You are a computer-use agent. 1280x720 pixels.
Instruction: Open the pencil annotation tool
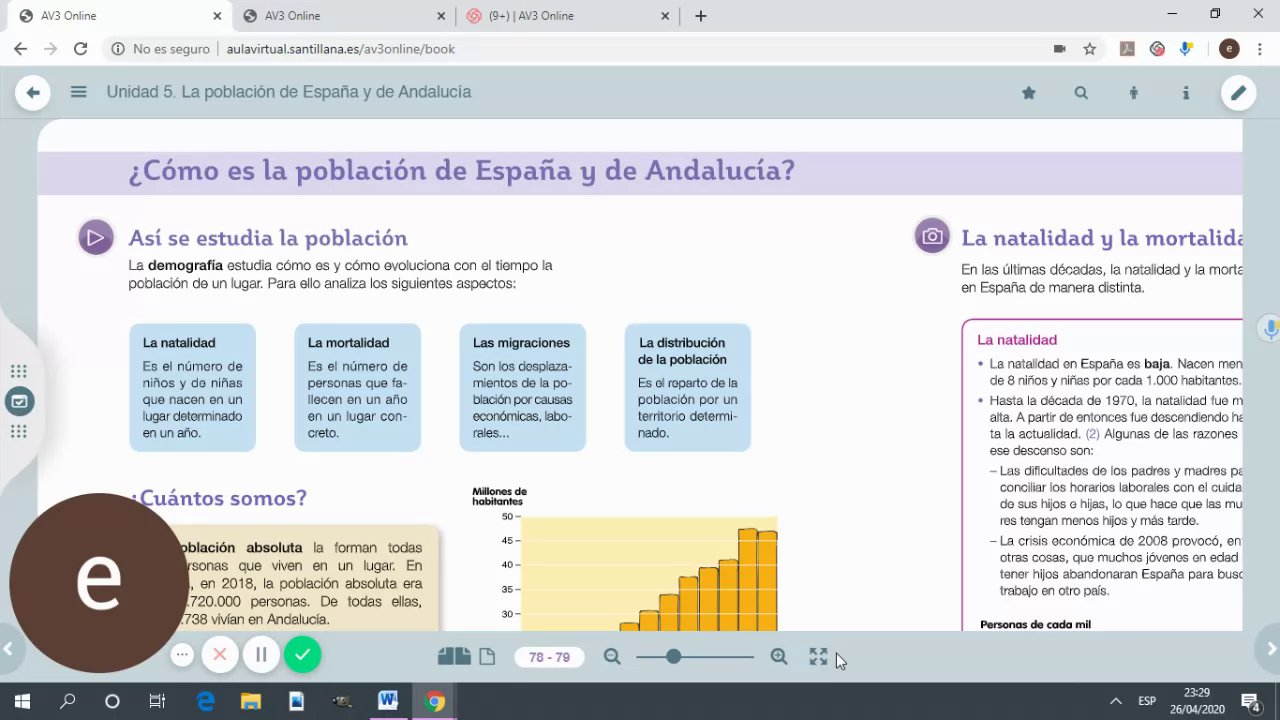click(x=1238, y=93)
